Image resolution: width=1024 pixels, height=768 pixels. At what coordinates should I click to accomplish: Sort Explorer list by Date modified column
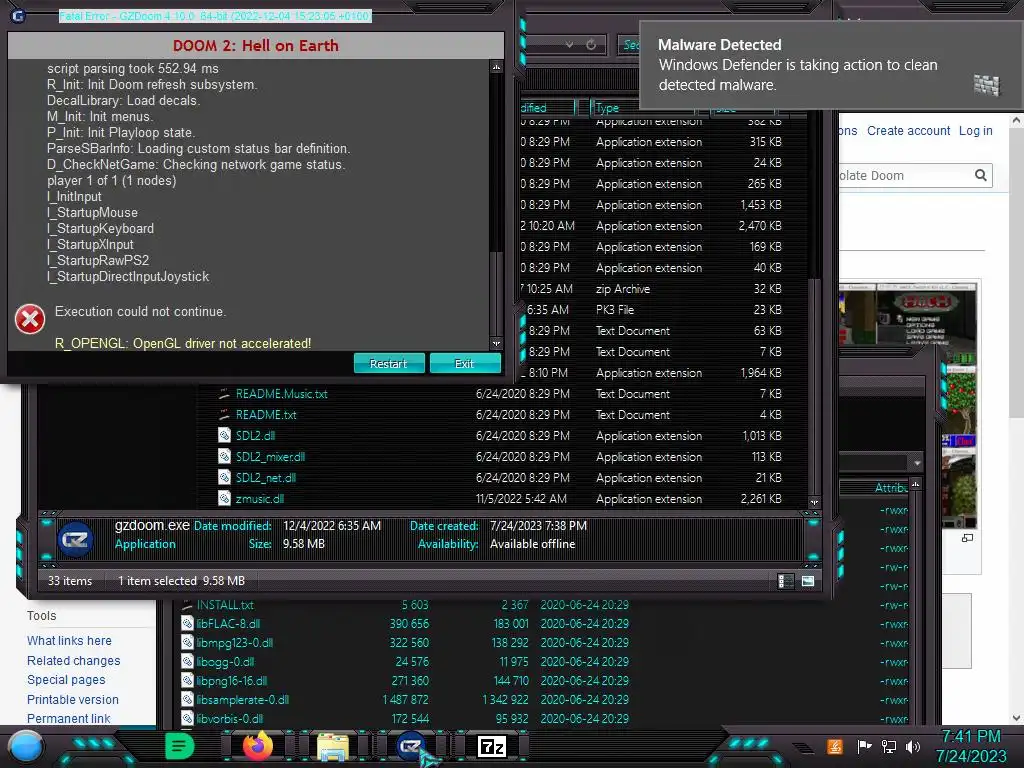coord(547,108)
